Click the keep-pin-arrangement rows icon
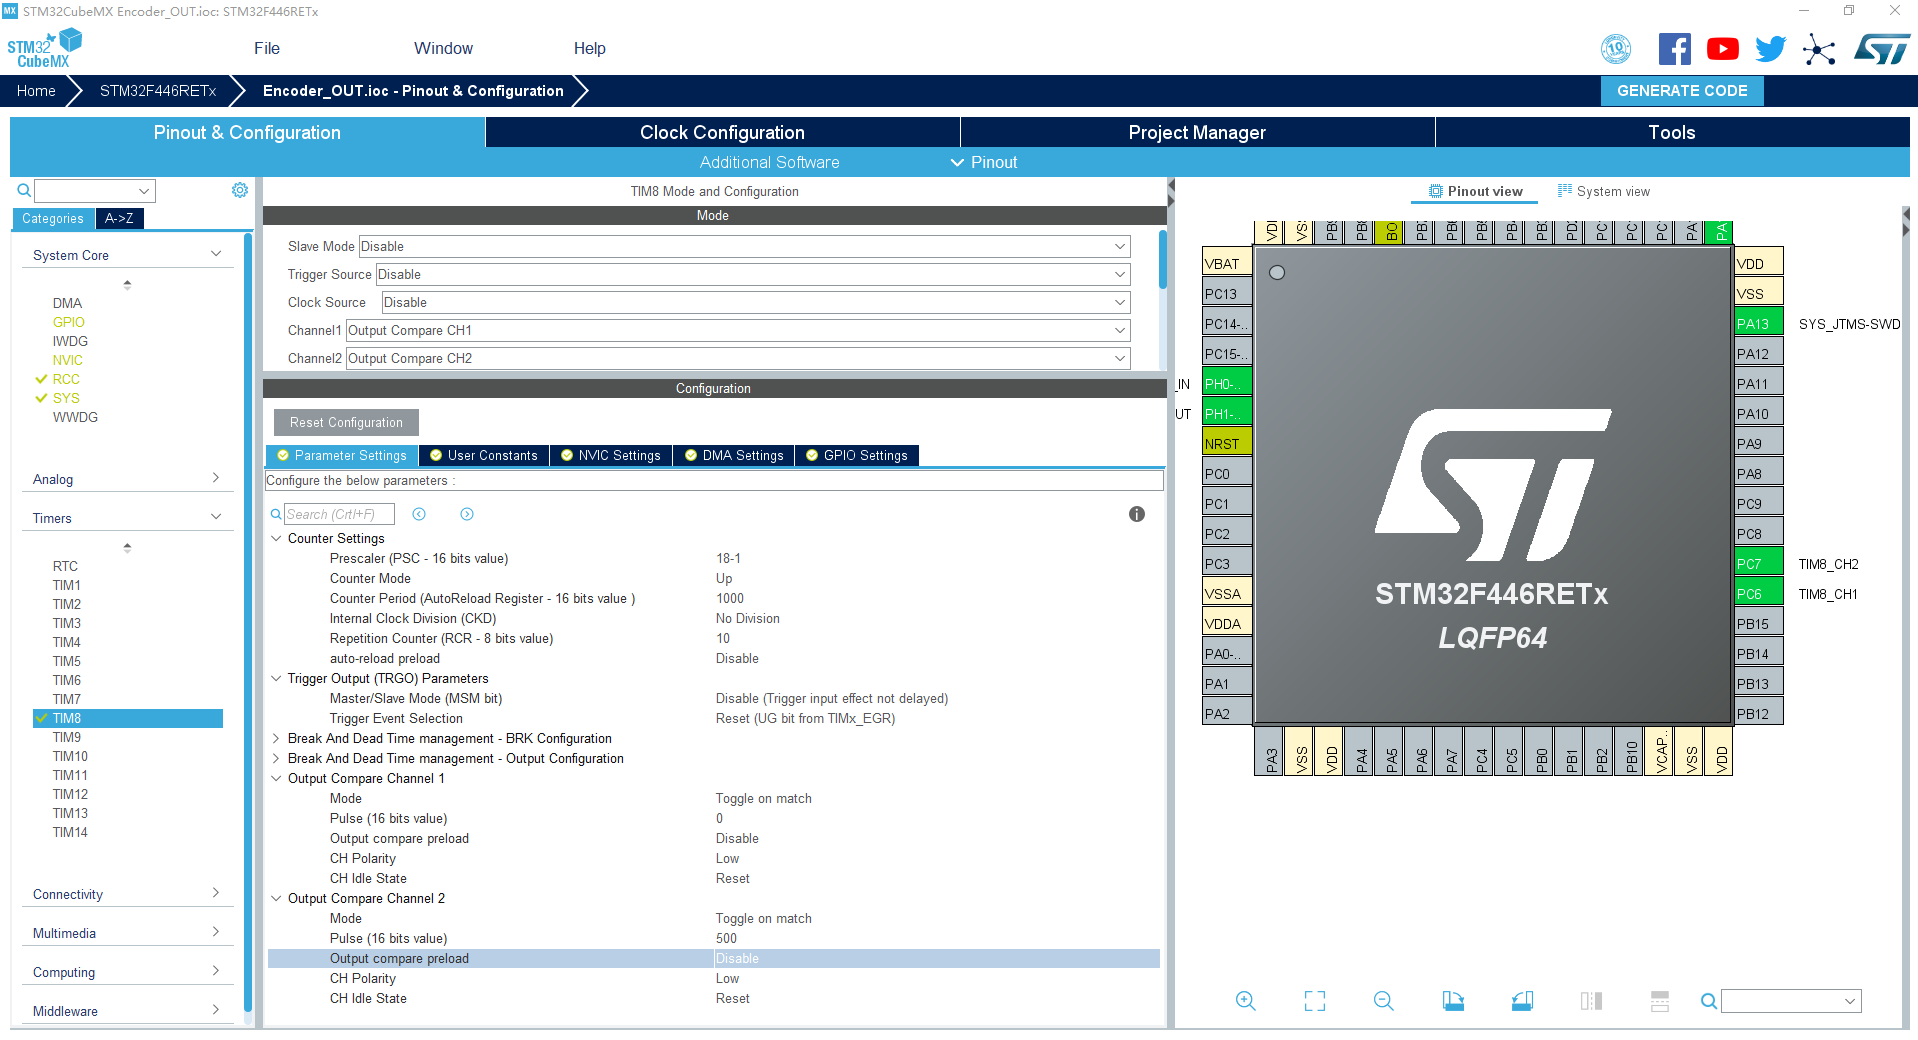Screen dimensions: 1918x1040 click(x=1660, y=1001)
